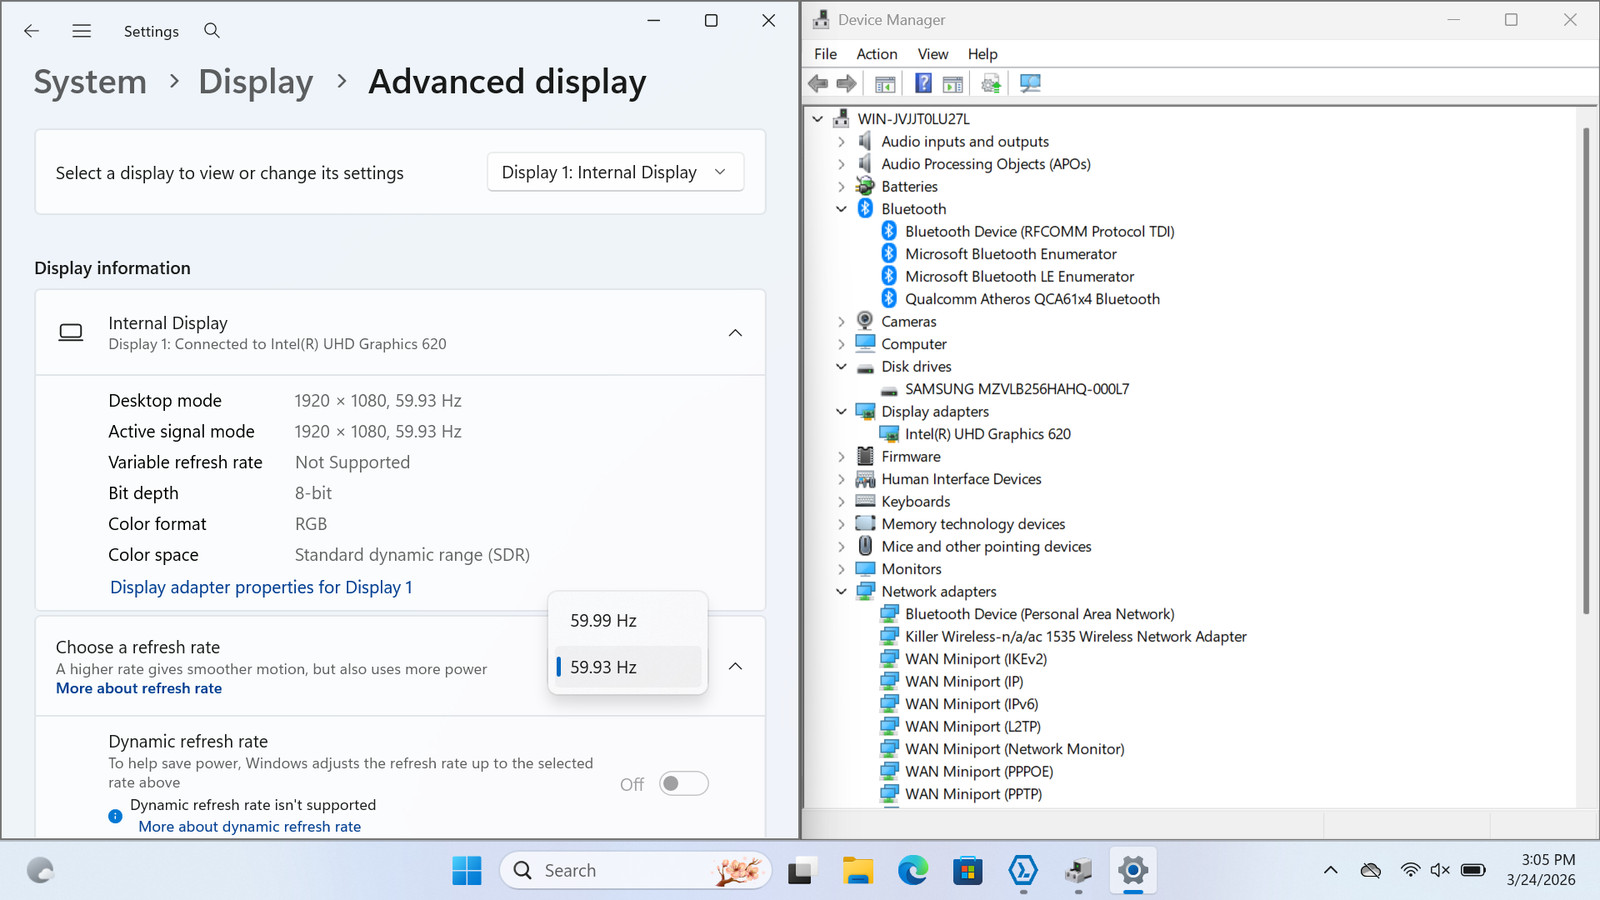The height and width of the screenshot is (900, 1600).
Task: Open Microsoft Store from the taskbar
Action: click(x=967, y=871)
